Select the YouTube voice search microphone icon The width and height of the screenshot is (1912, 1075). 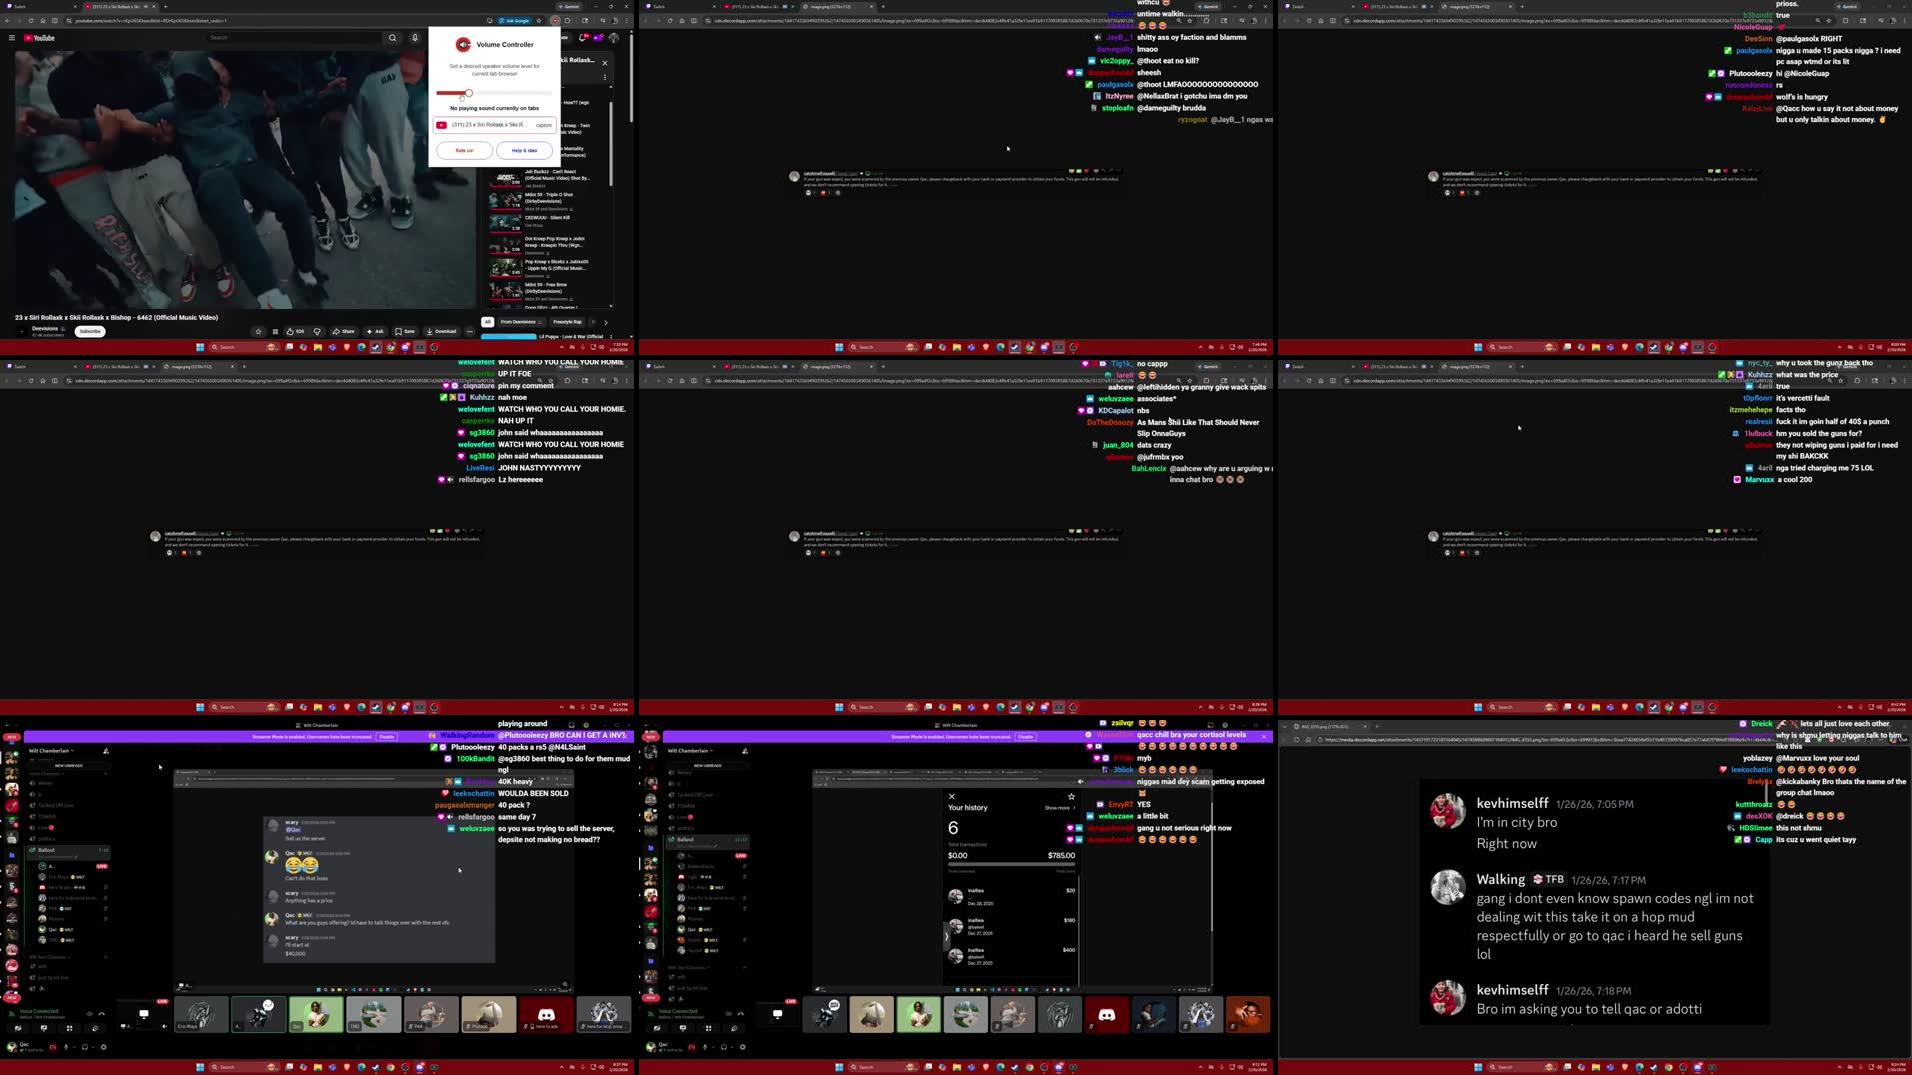click(415, 38)
